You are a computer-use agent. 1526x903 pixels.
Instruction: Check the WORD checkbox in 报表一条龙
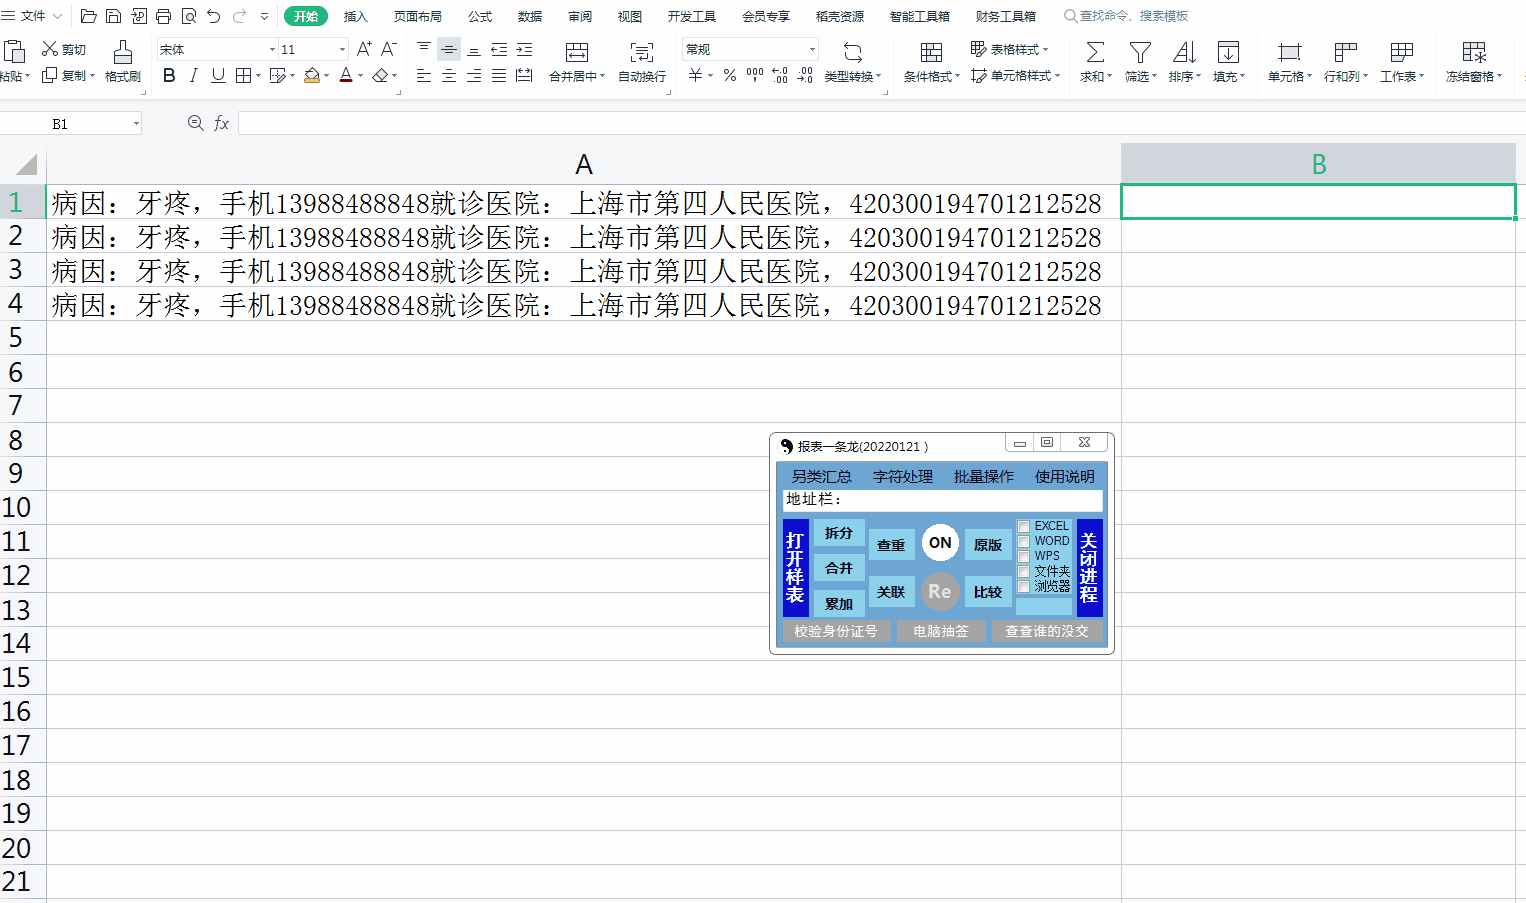pos(1024,541)
